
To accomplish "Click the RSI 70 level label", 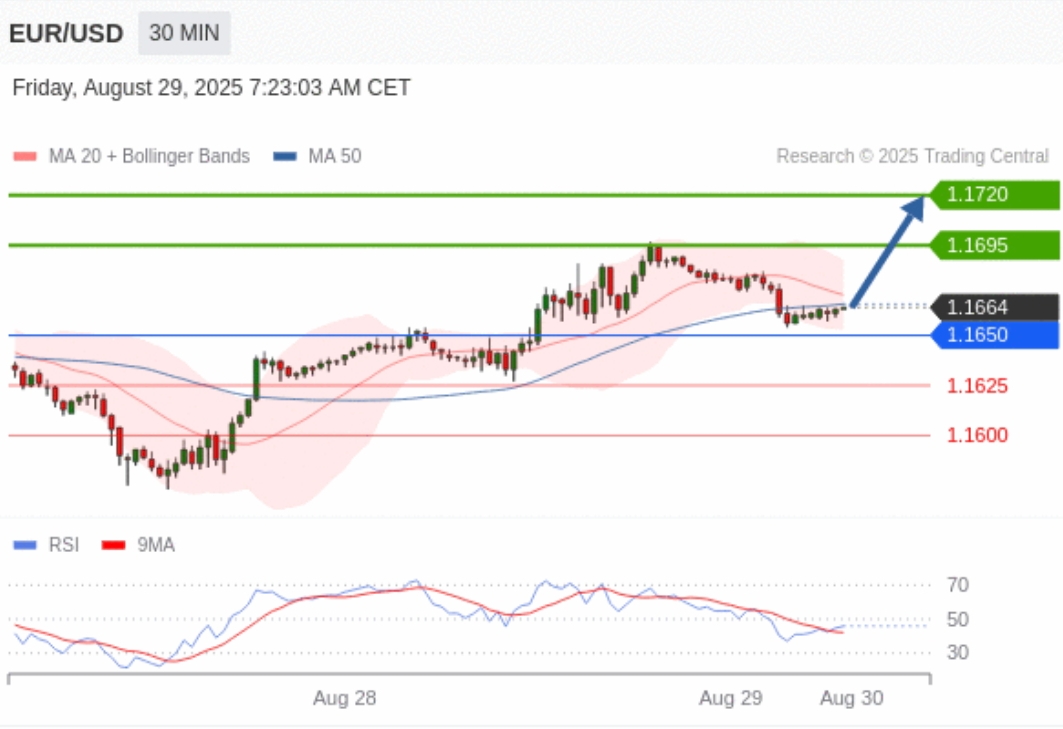I will [957, 585].
